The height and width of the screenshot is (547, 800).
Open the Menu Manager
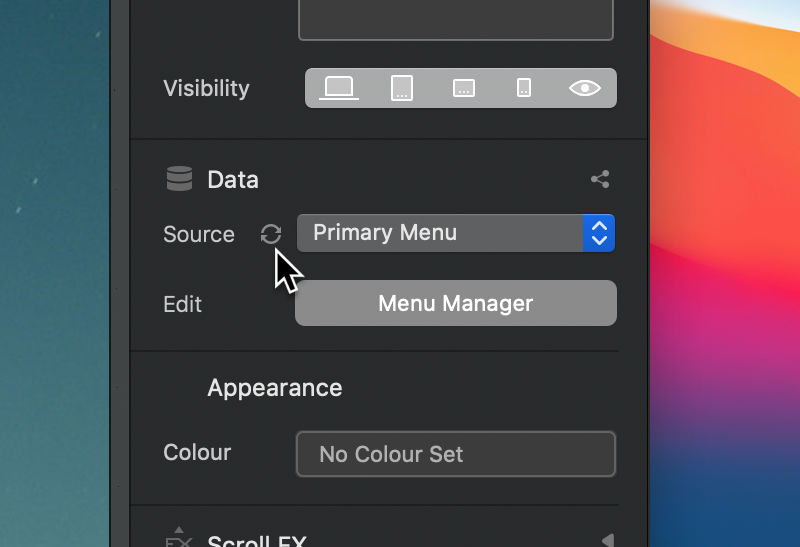pos(456,303)
